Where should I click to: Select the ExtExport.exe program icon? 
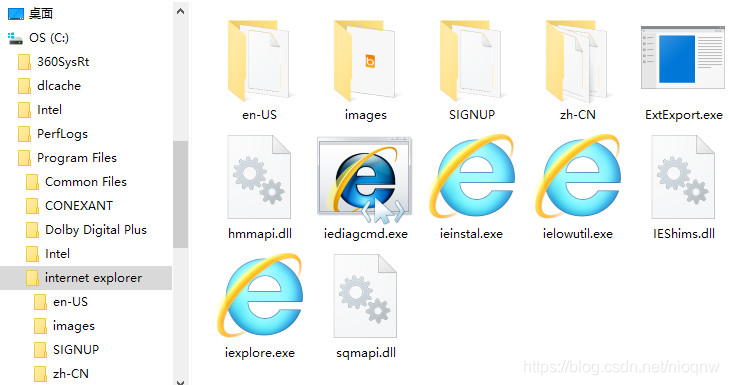[x=683, y=58]
